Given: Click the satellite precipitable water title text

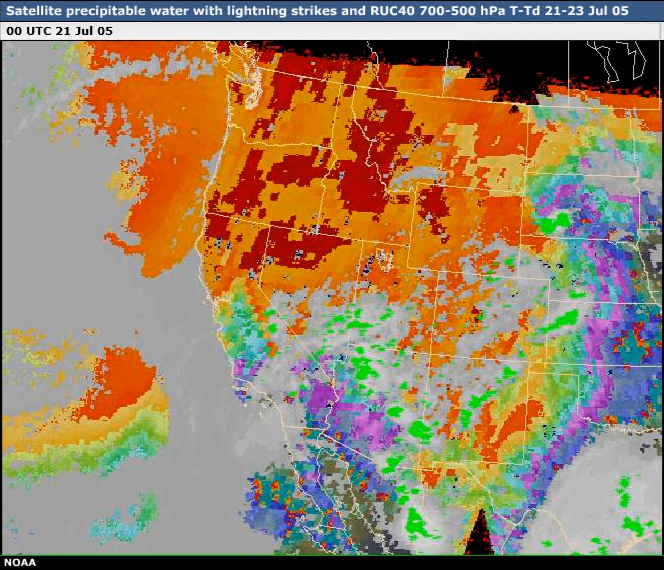Looking at the screenshot, I should tap(317, 11).
